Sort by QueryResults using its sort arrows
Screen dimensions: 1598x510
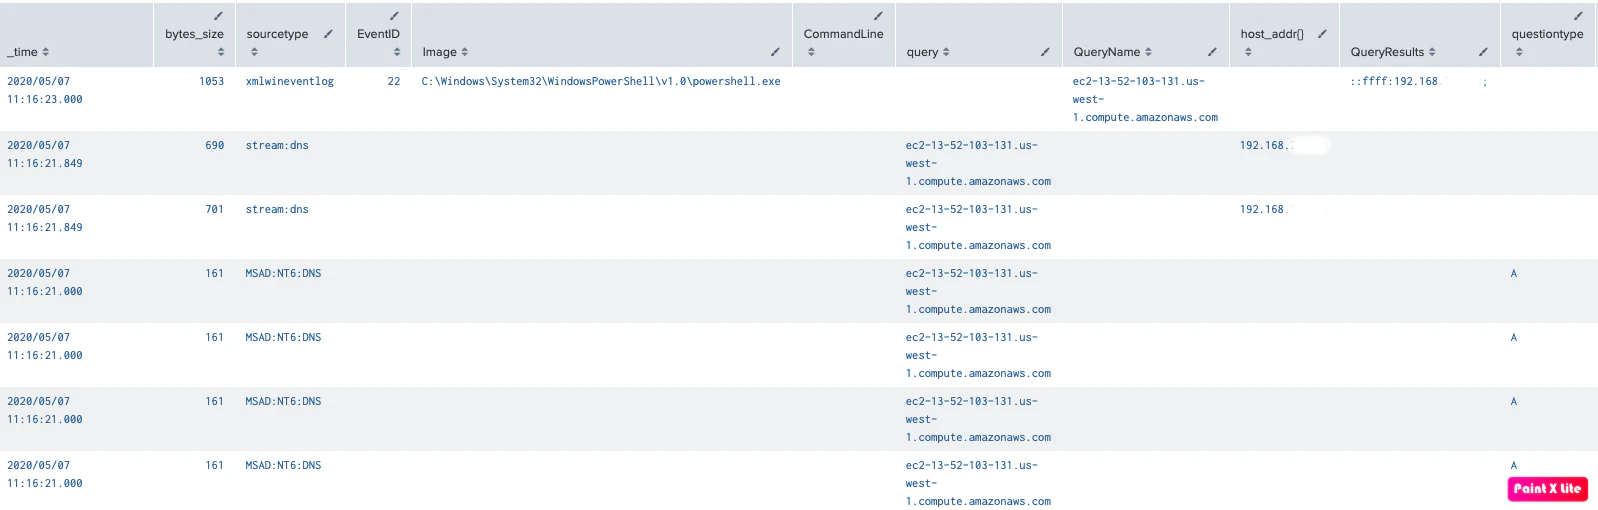click(1432, 52)
